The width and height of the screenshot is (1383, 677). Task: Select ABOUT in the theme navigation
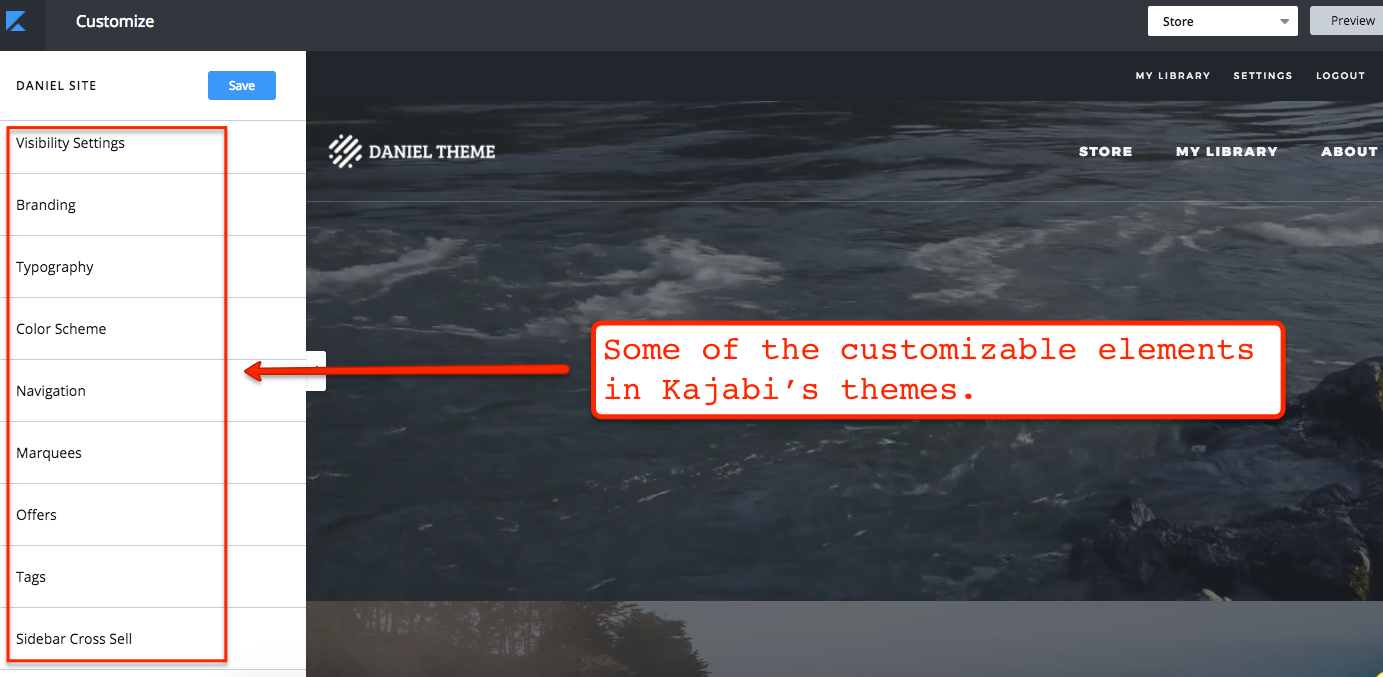1349,152
